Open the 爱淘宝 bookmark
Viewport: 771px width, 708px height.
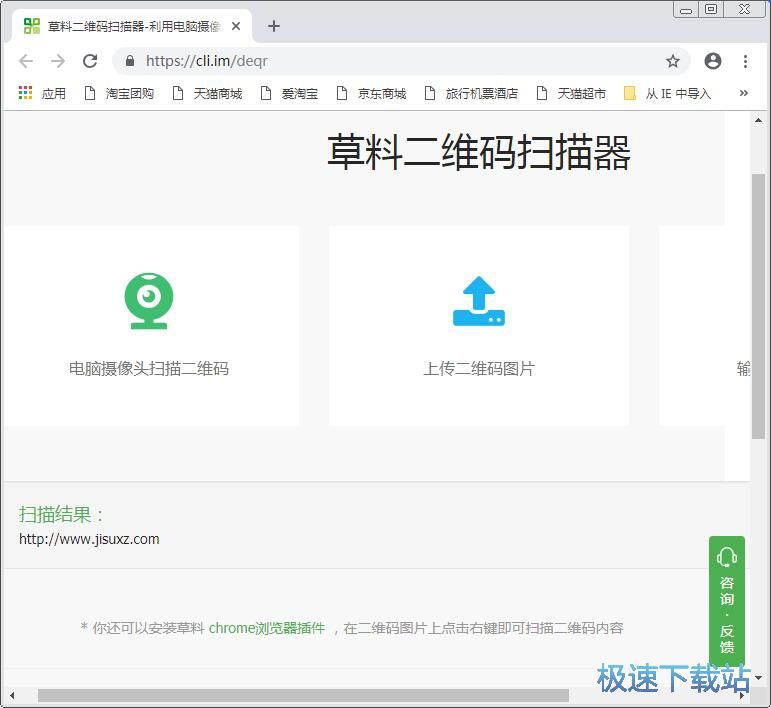coord(290,93)
